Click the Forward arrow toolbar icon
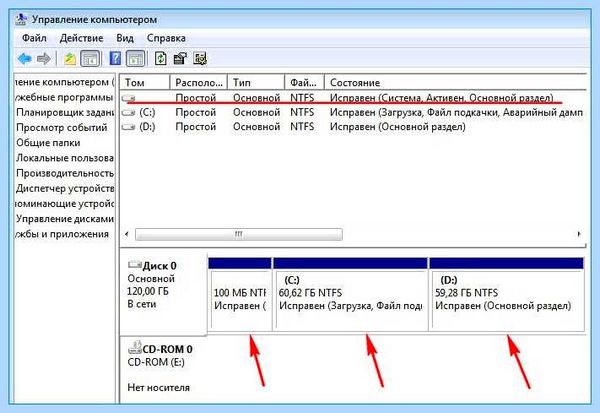 point(44,59)
